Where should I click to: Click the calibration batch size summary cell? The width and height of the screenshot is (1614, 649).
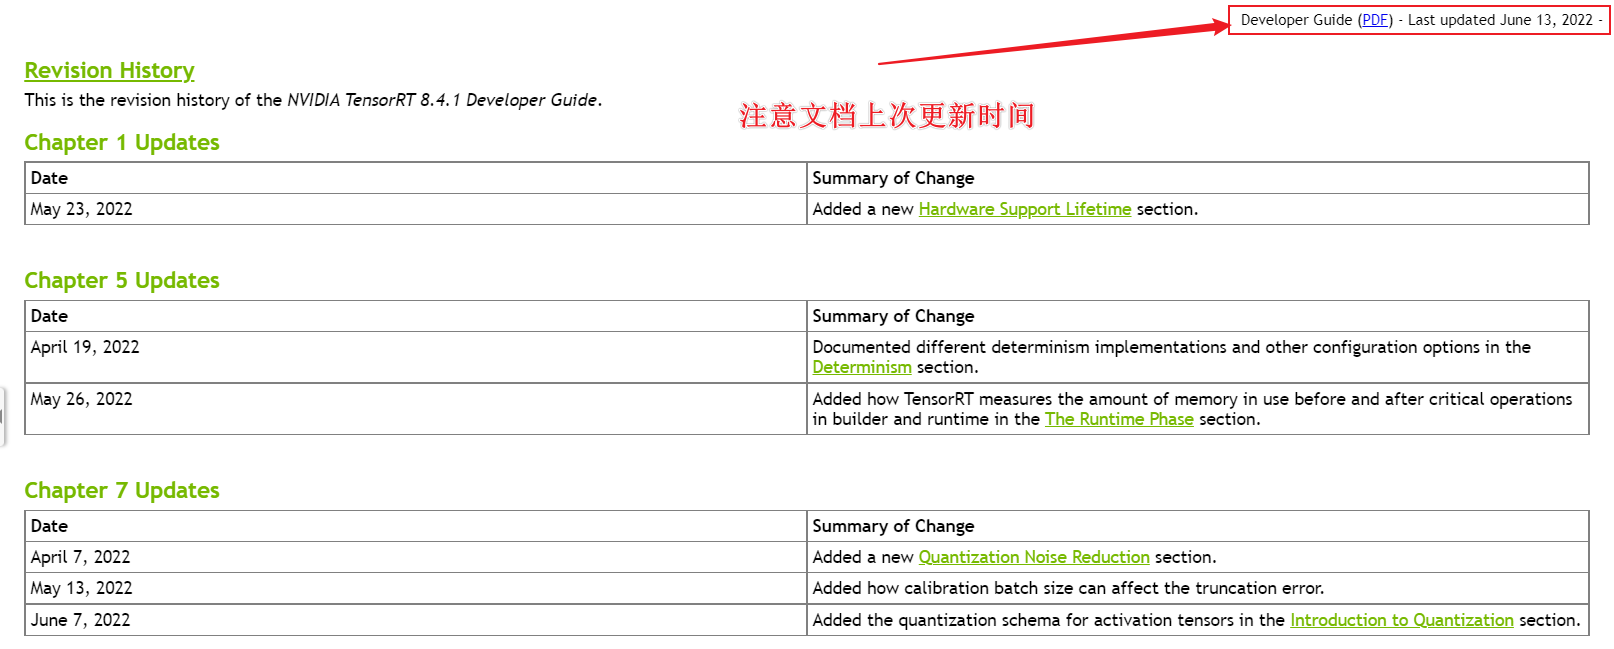pos(1198,588)
